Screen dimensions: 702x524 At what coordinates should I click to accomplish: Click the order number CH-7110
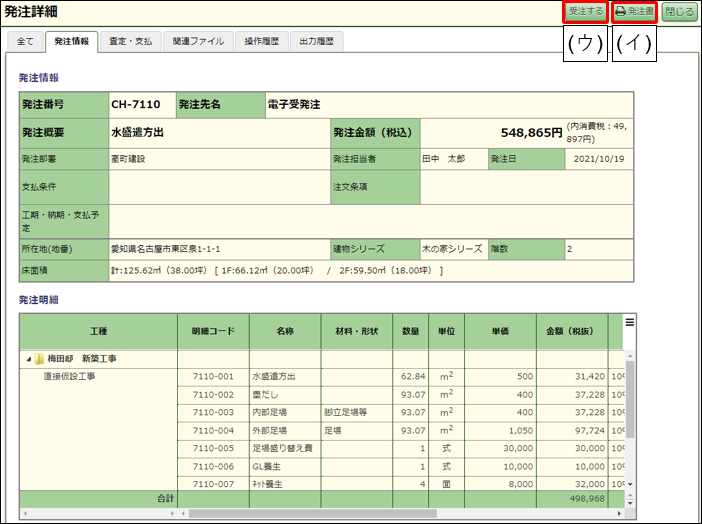tap(136, 104)
